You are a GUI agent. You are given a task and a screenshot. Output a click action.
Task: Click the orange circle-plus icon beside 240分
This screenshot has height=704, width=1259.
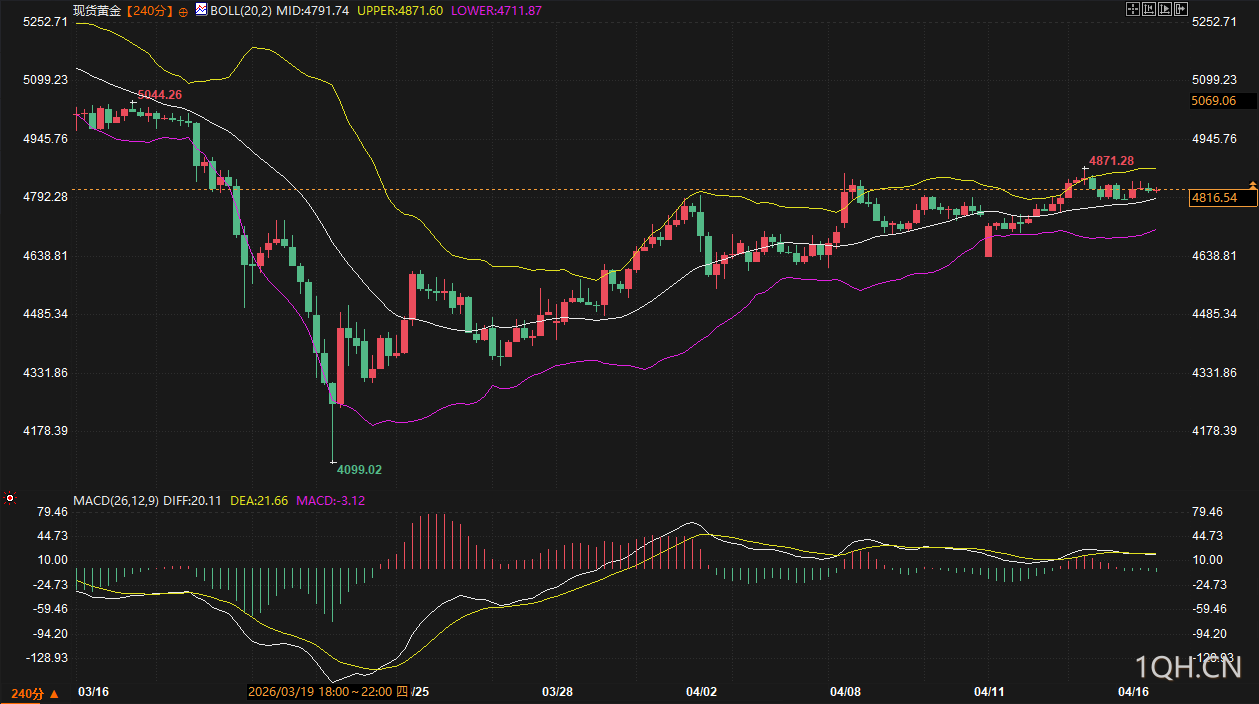[183, 10]
